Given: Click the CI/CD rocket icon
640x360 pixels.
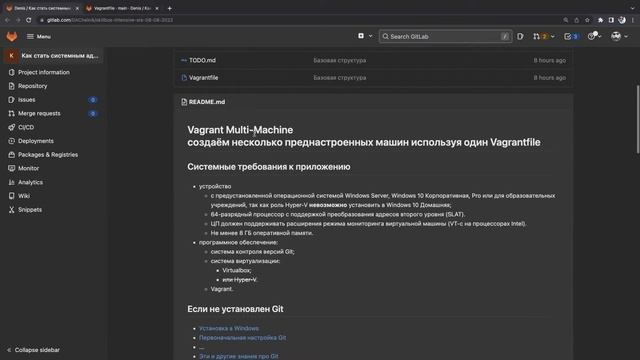Looking at the screenshot, I should click(11, 127).
